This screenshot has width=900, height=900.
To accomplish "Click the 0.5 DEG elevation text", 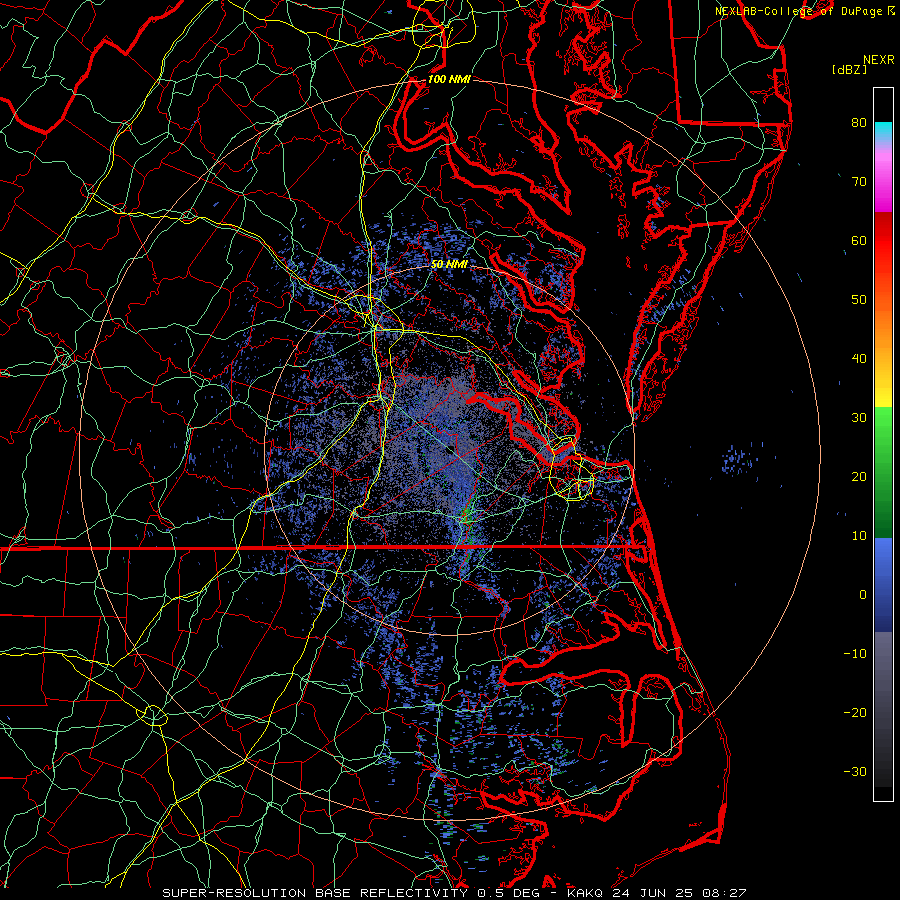I will (x=513, y=893).
